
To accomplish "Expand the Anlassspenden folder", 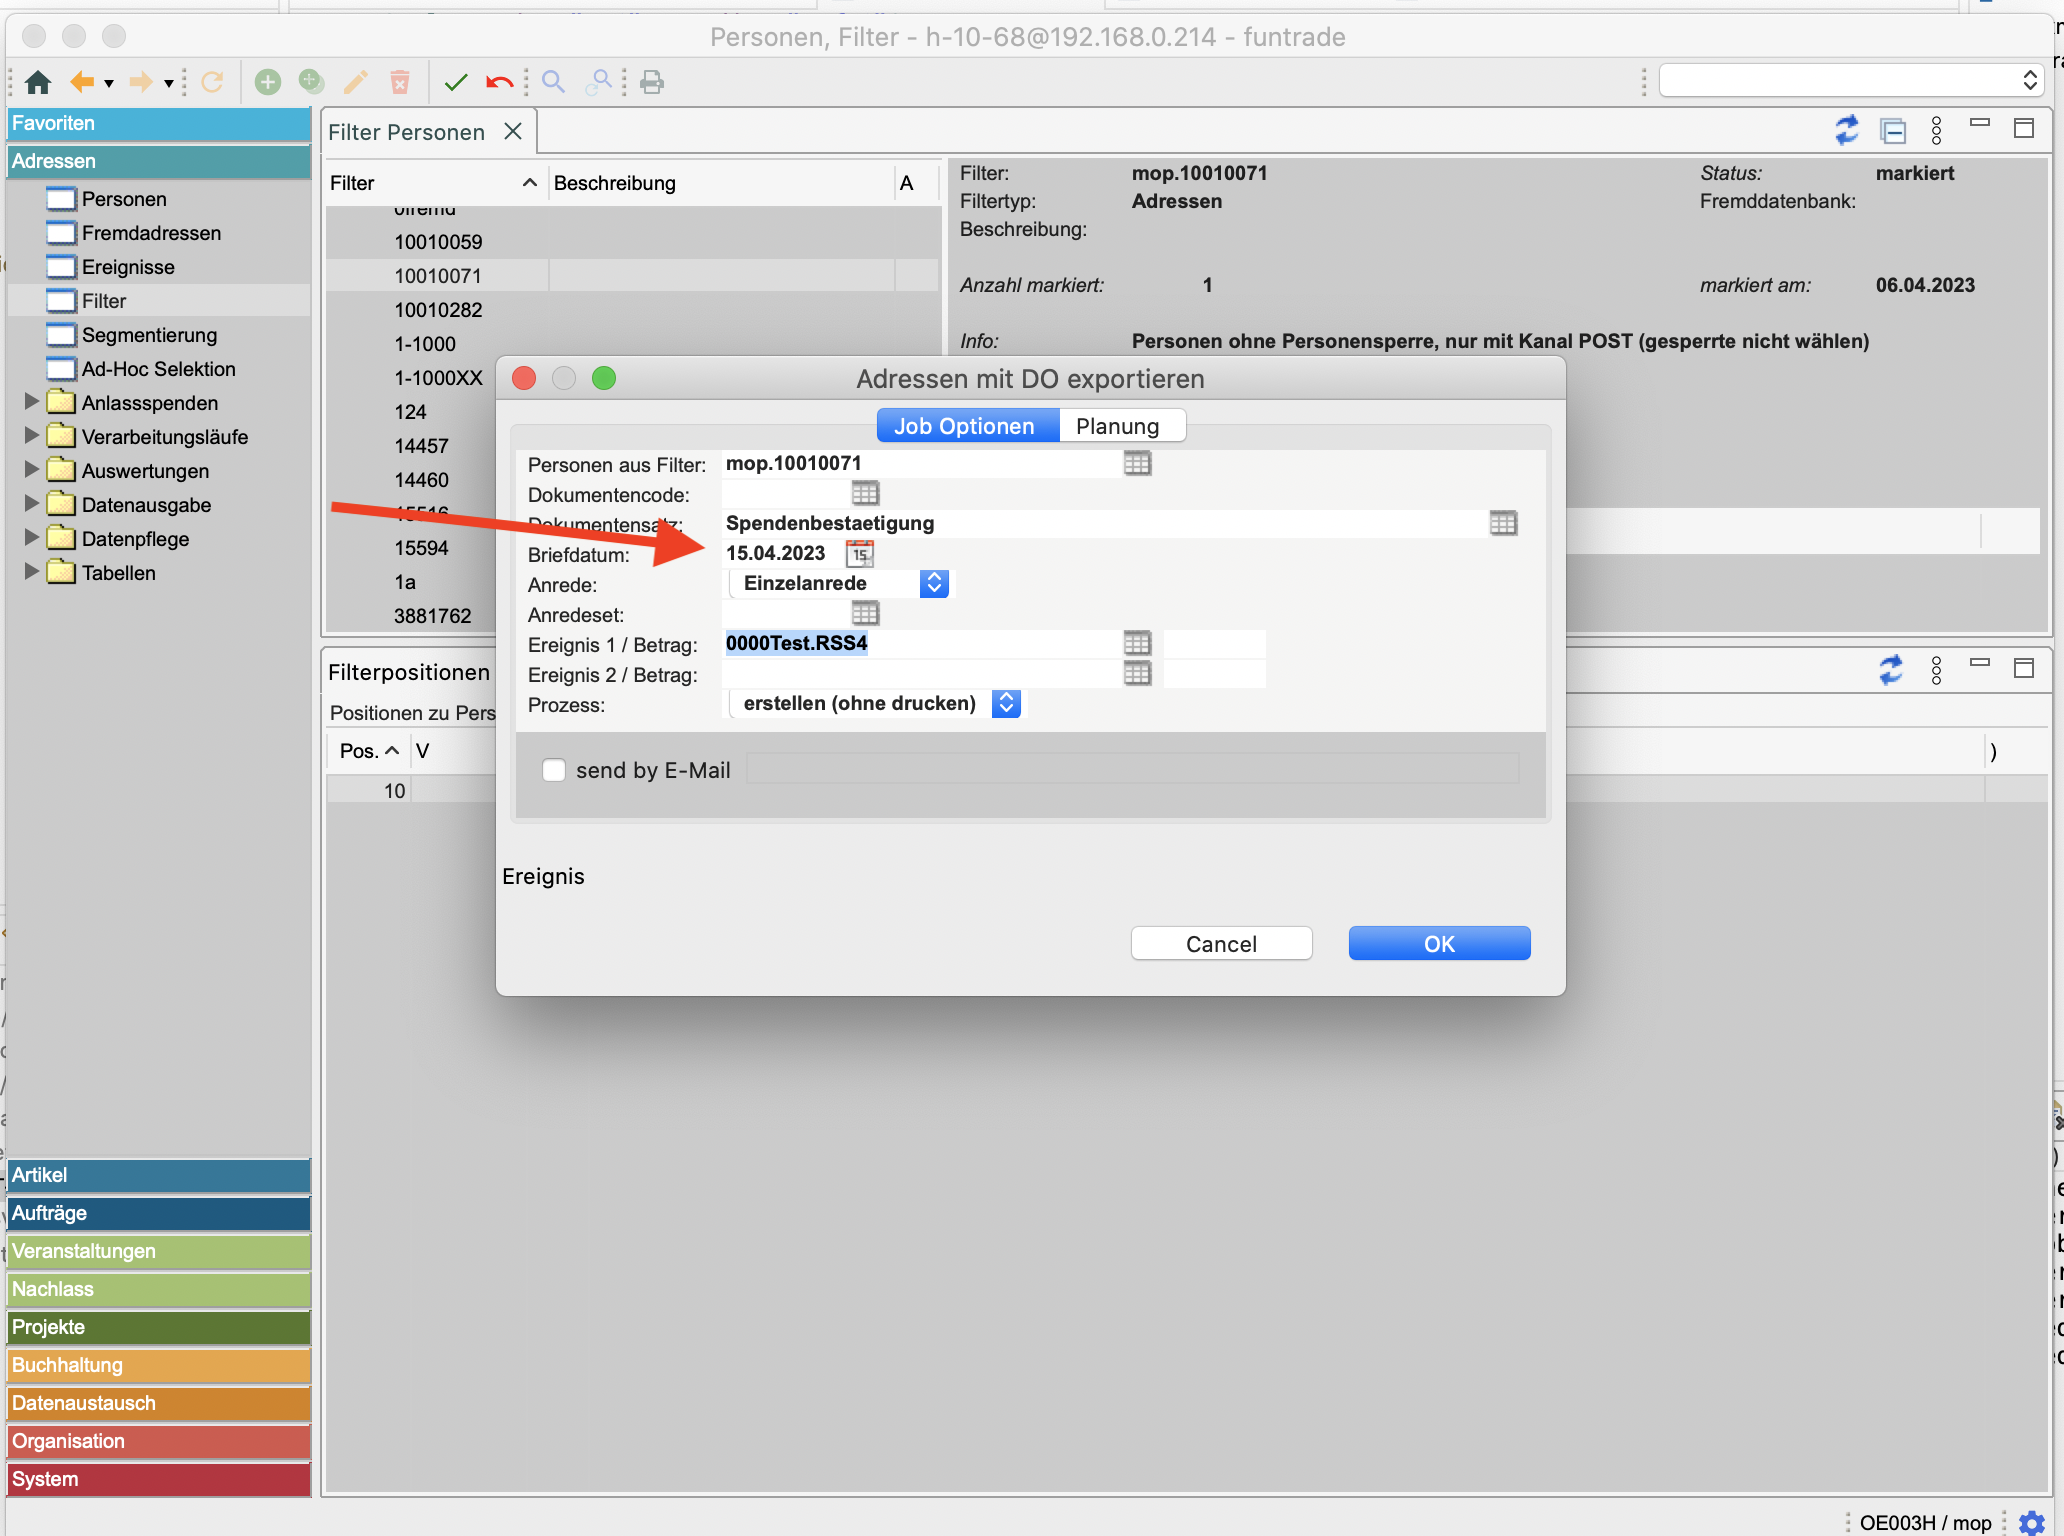I will [31, 403].
